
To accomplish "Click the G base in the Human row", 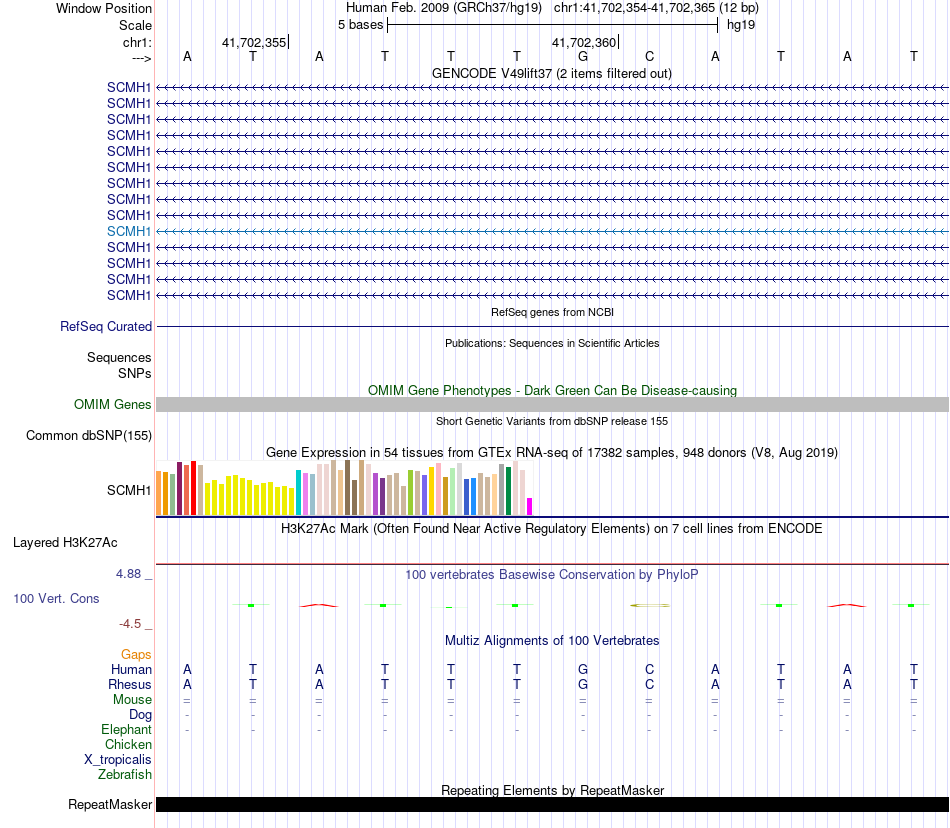I will click(x=583, y=669).
